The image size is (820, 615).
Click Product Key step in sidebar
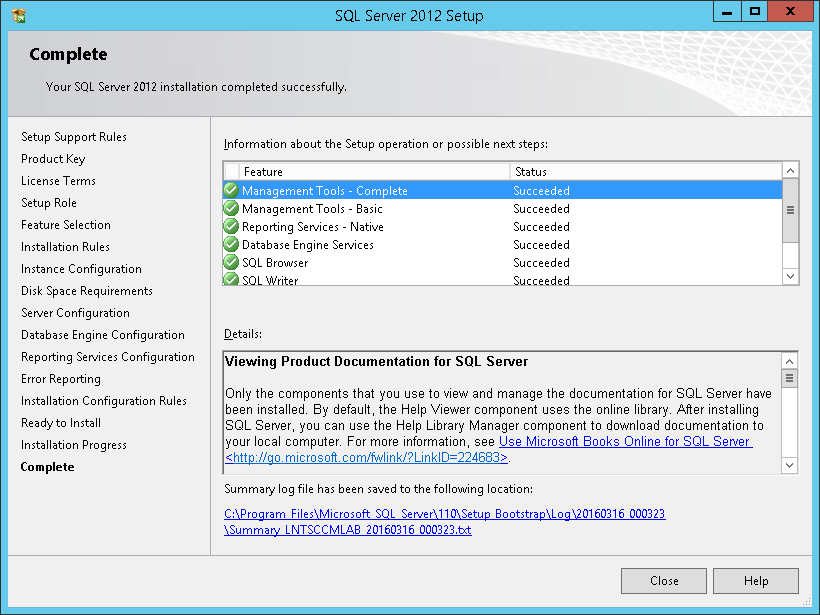tap(53, 159)
